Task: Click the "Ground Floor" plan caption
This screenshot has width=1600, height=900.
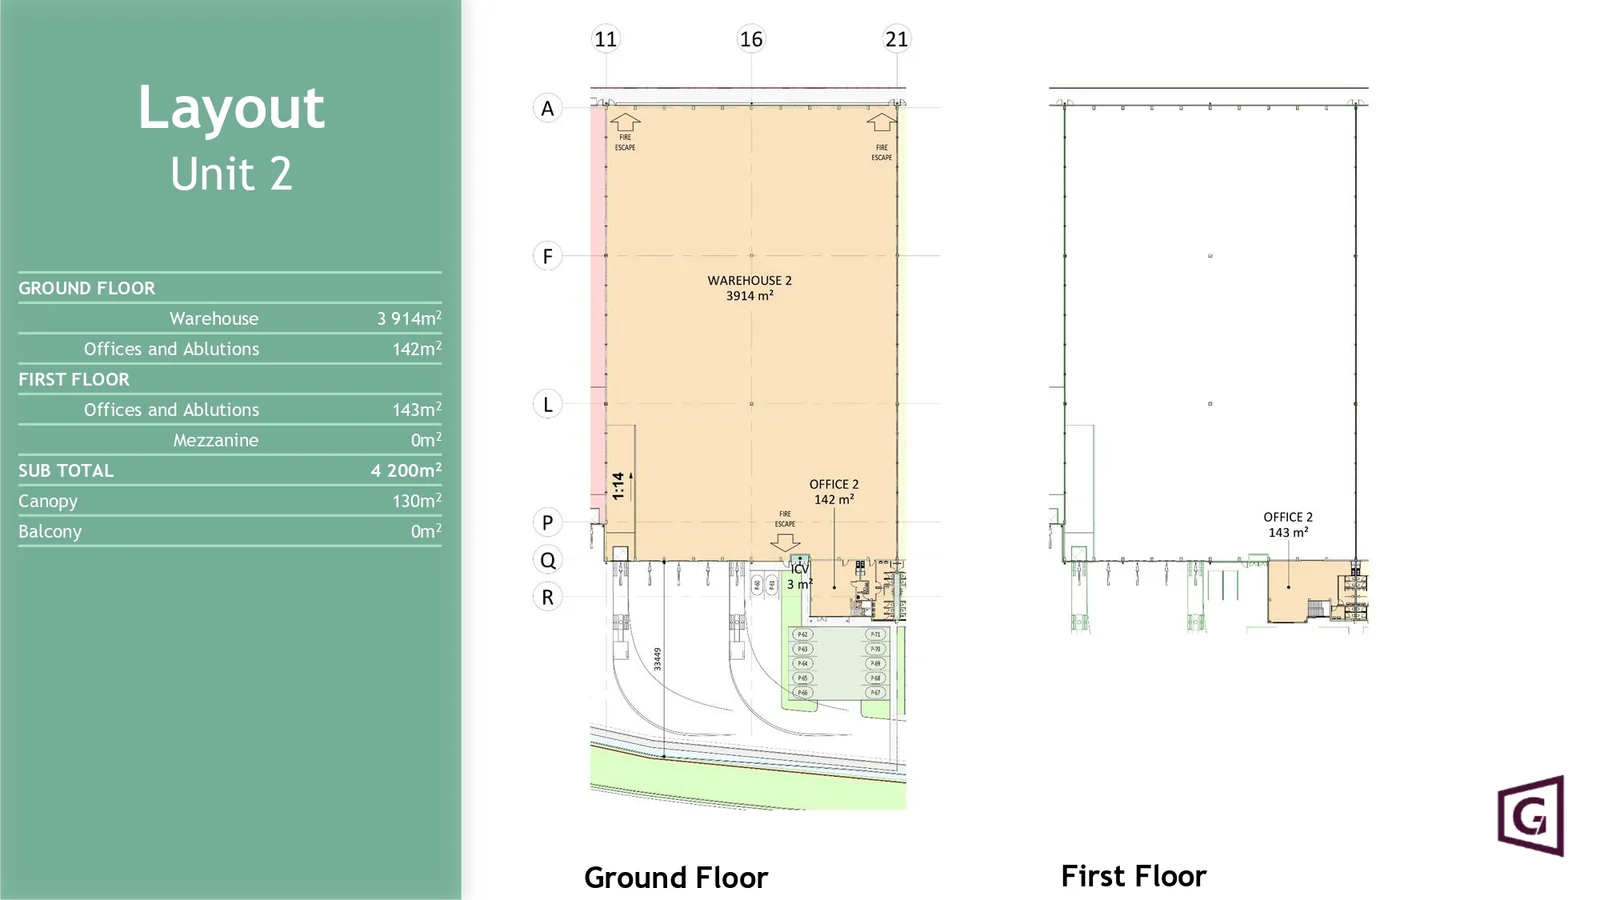Action: 676,878
